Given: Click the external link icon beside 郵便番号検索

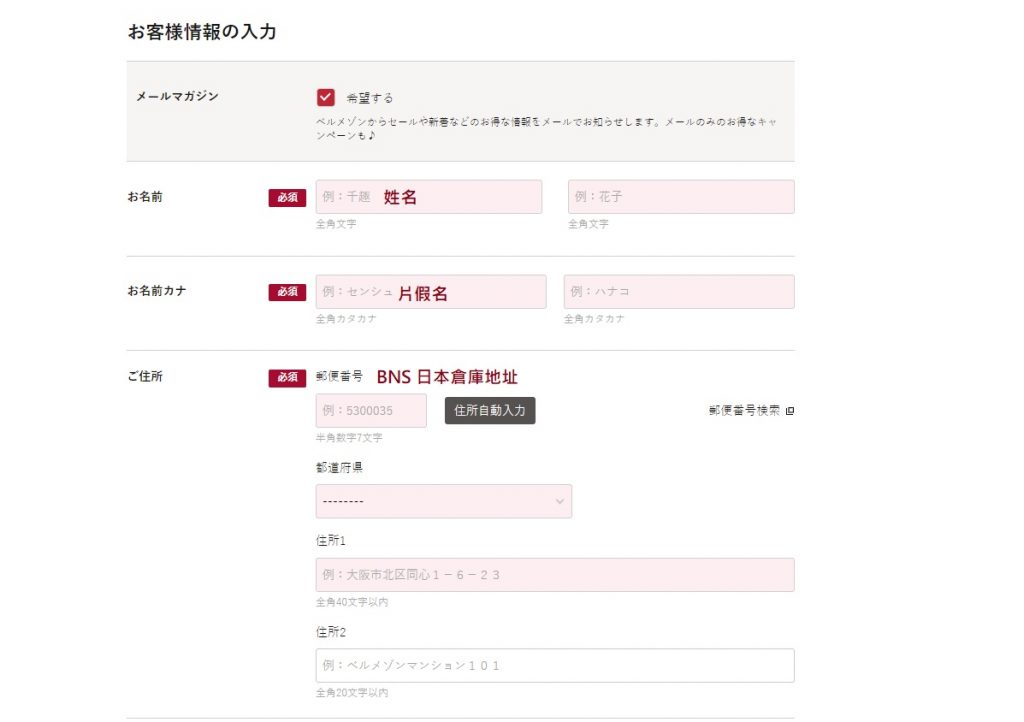Looking at the screenshot, I should click(x=789, y=411).
